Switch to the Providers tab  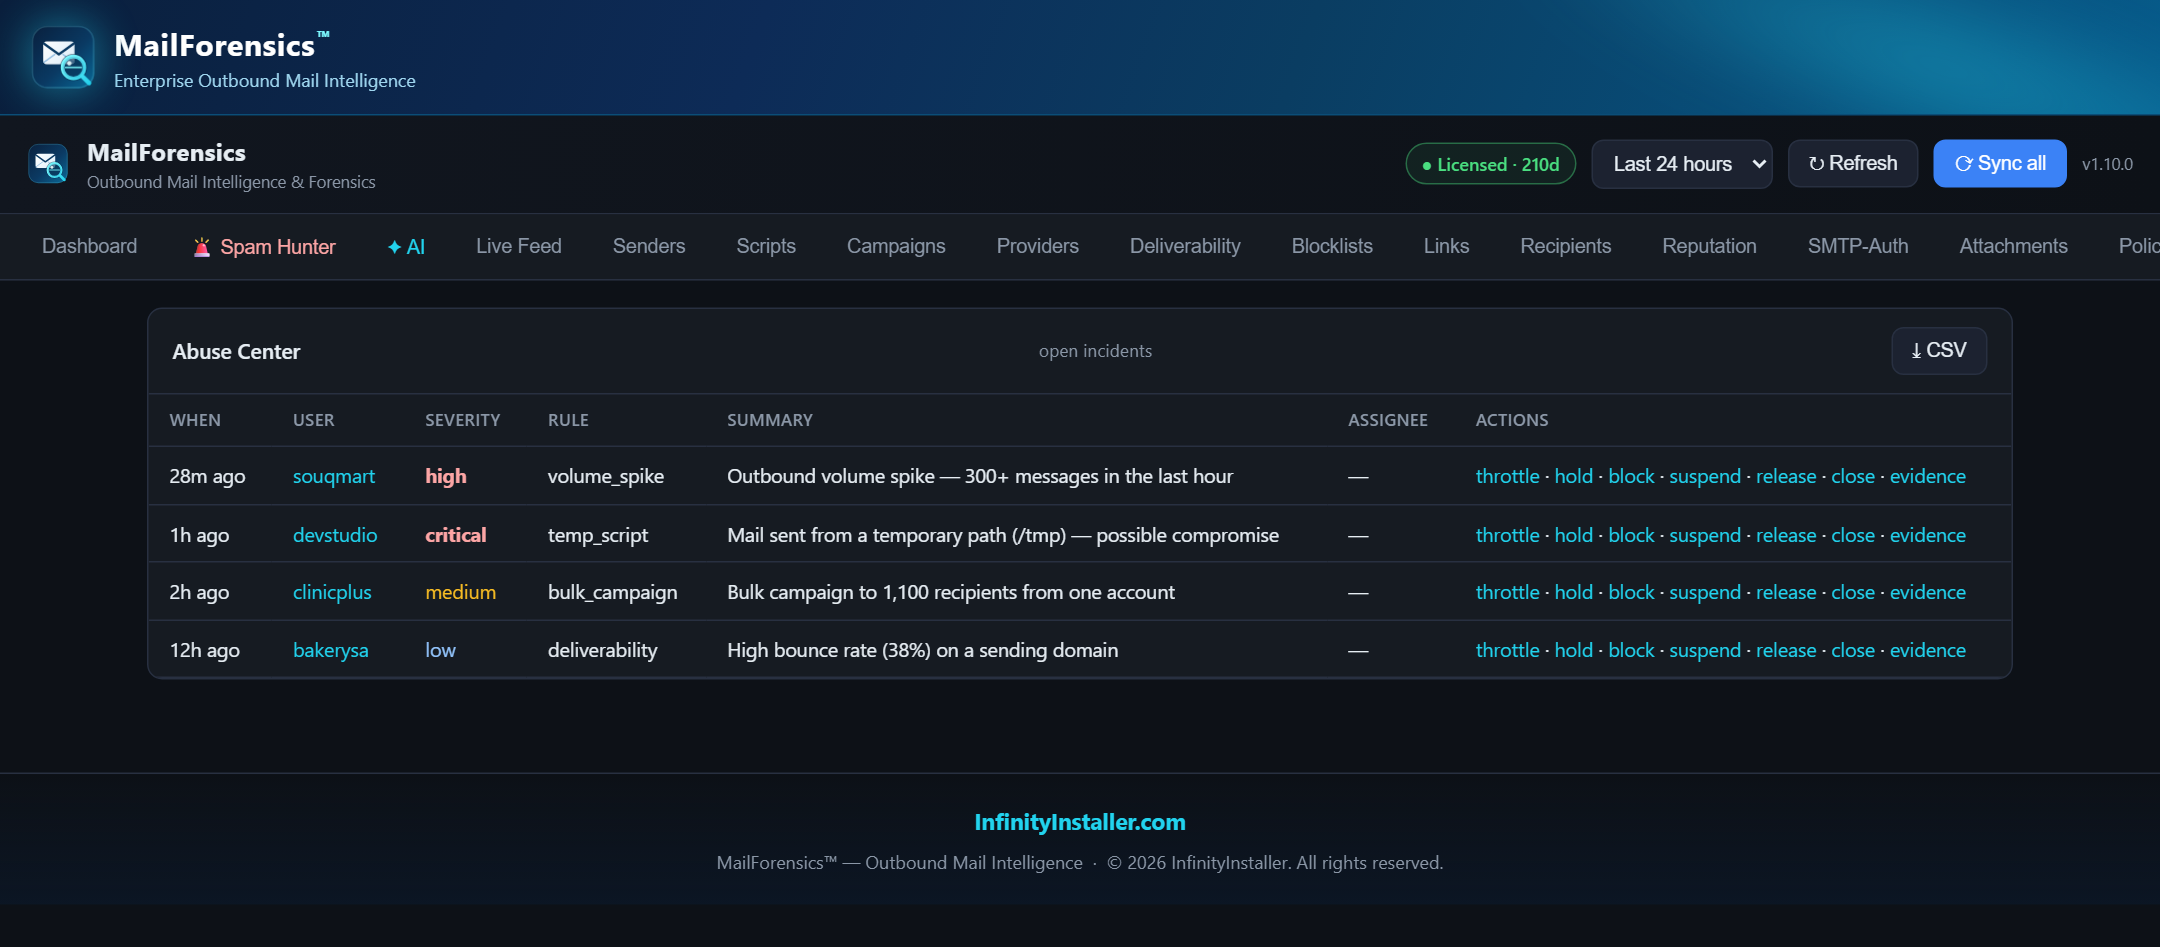point(1038,246)
